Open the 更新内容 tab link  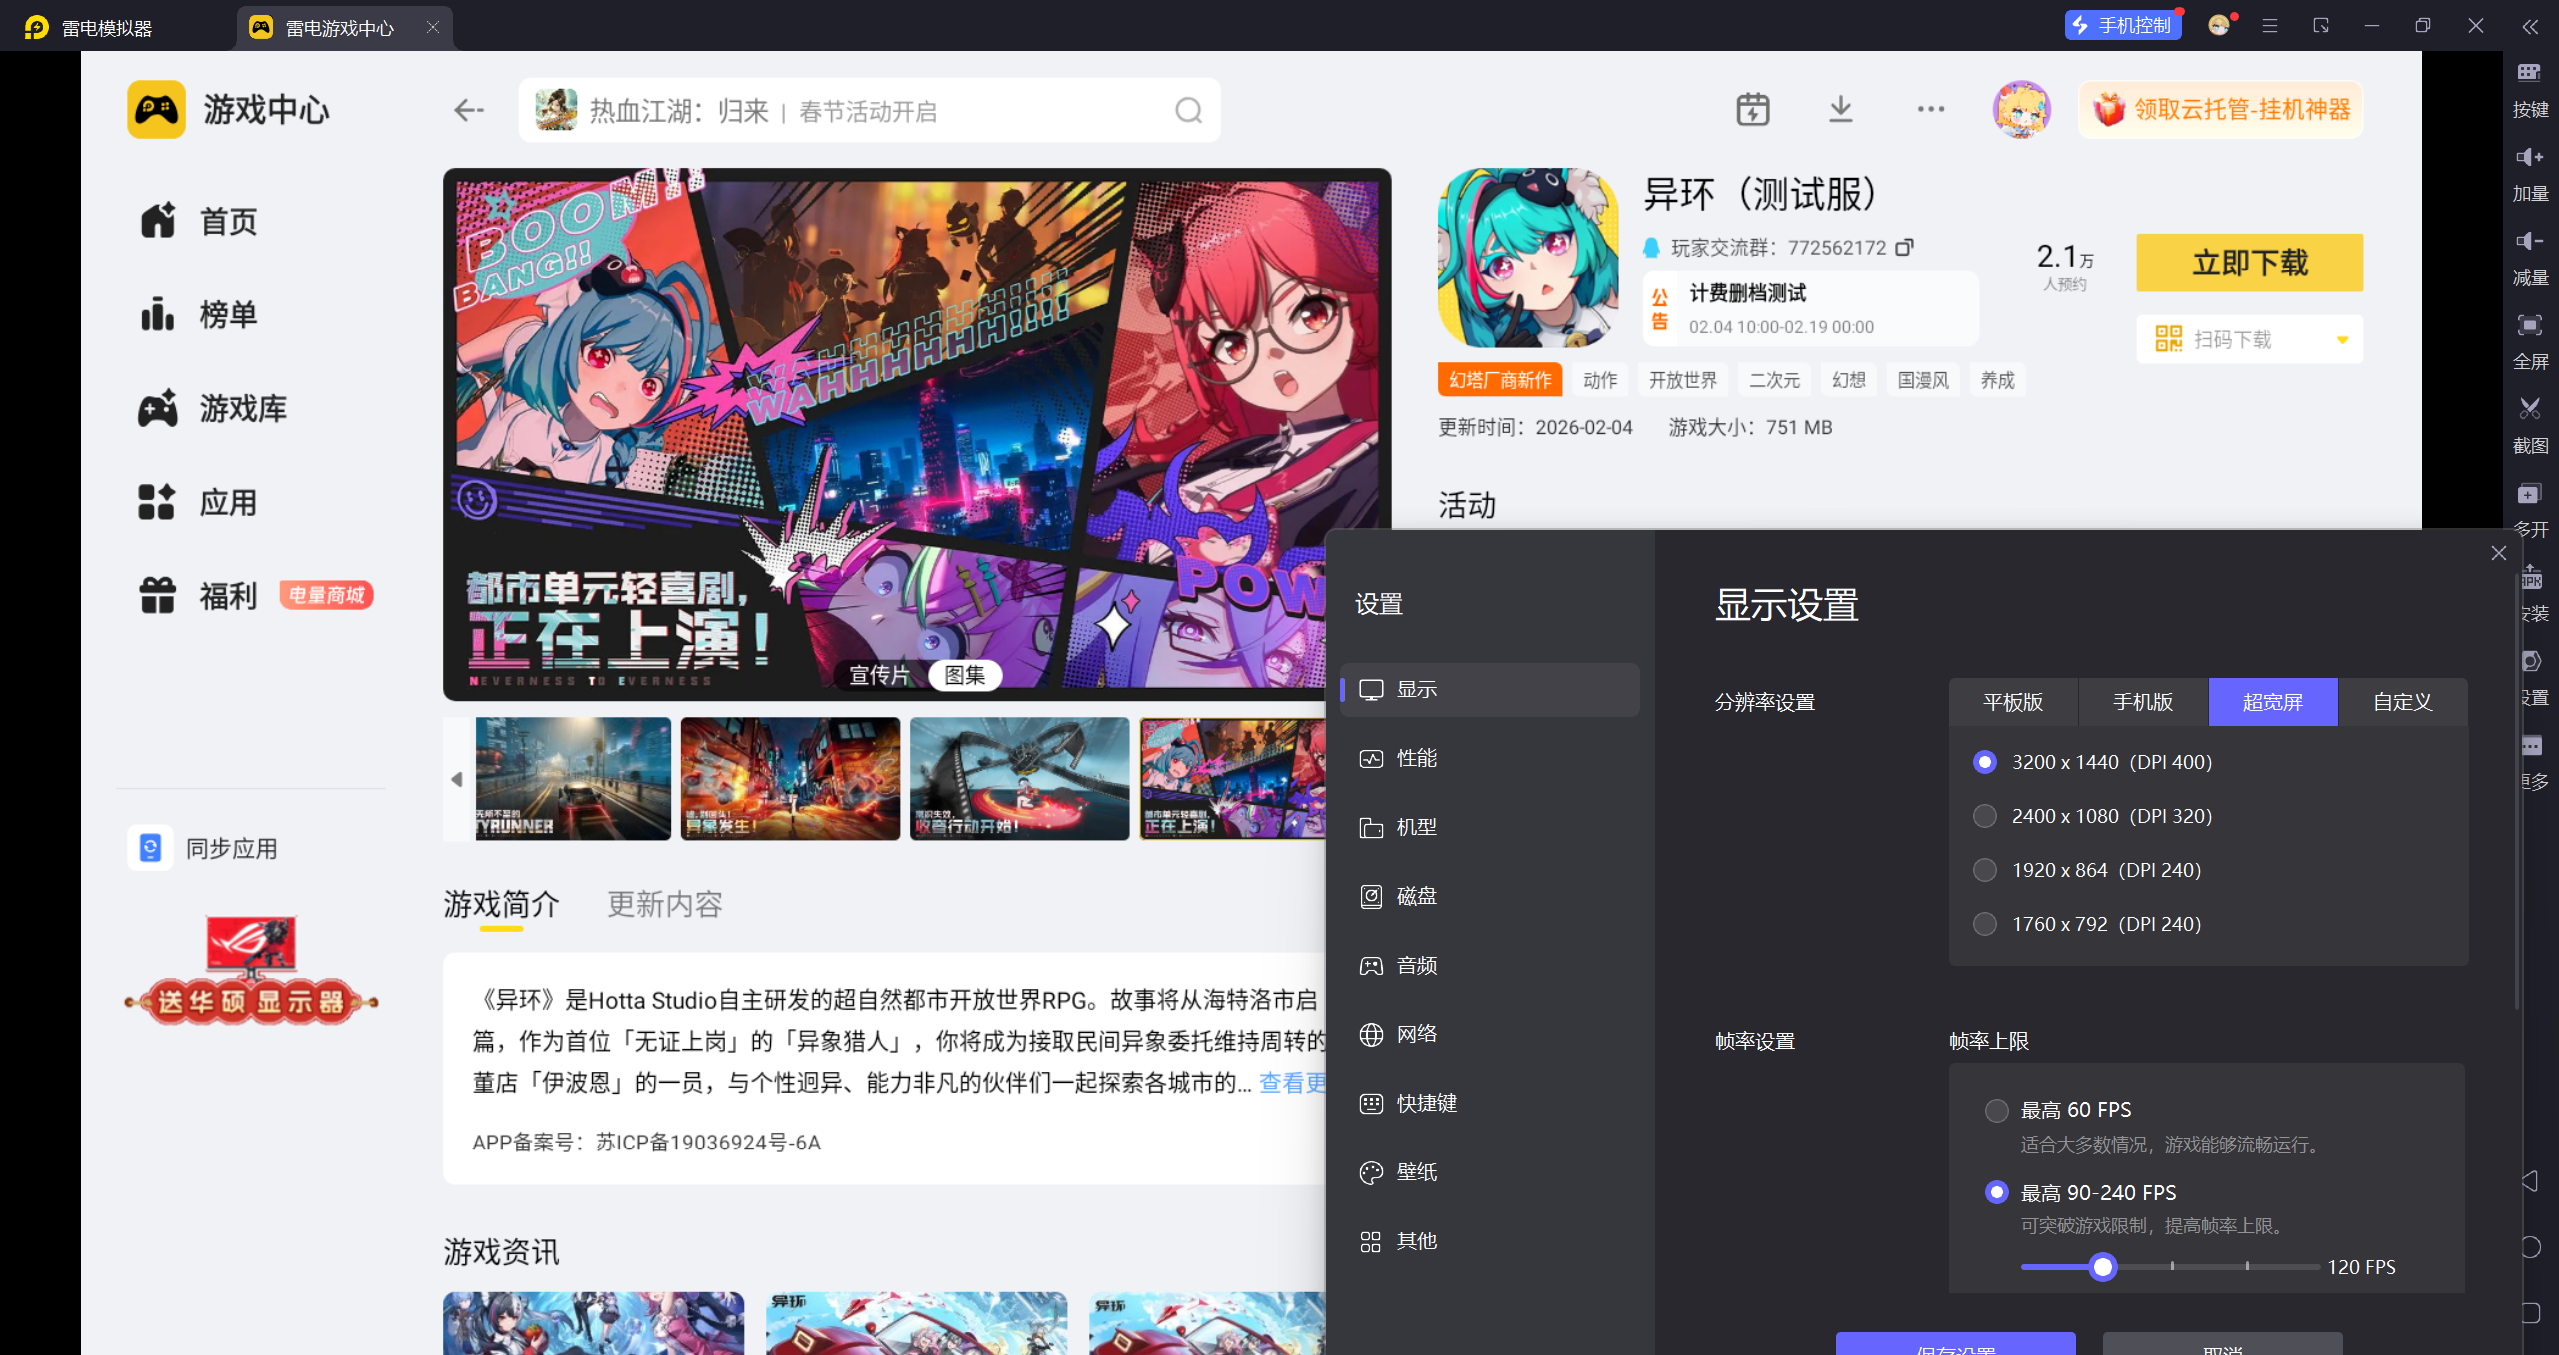(664, 904)
